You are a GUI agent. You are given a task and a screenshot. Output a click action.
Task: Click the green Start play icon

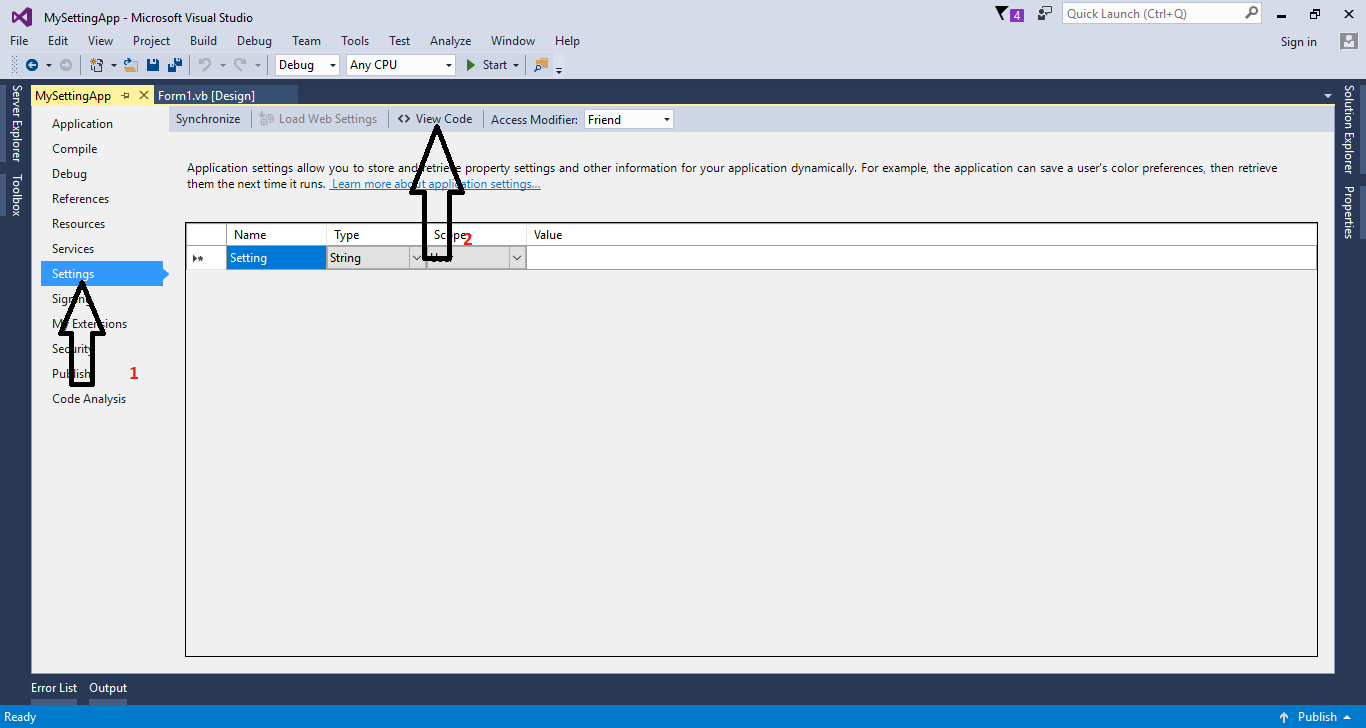(x=472, y=65)
